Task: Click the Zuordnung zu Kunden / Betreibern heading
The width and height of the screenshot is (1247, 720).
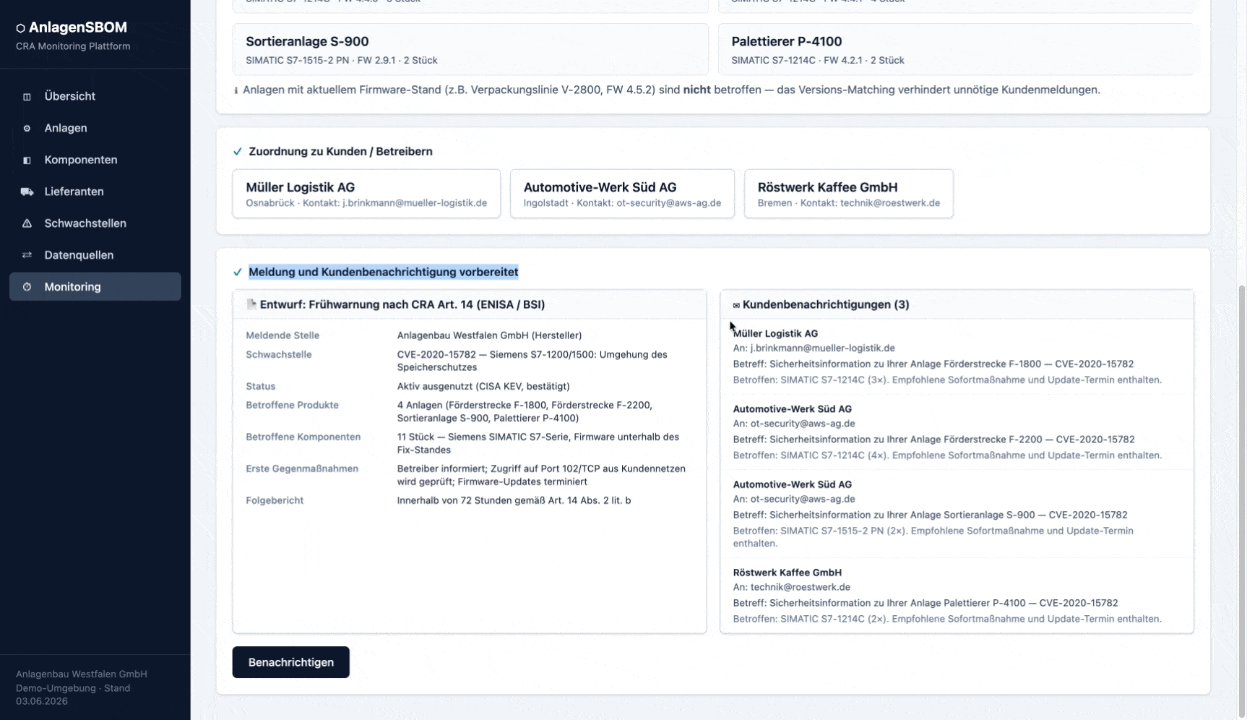Action: (340, 152)
